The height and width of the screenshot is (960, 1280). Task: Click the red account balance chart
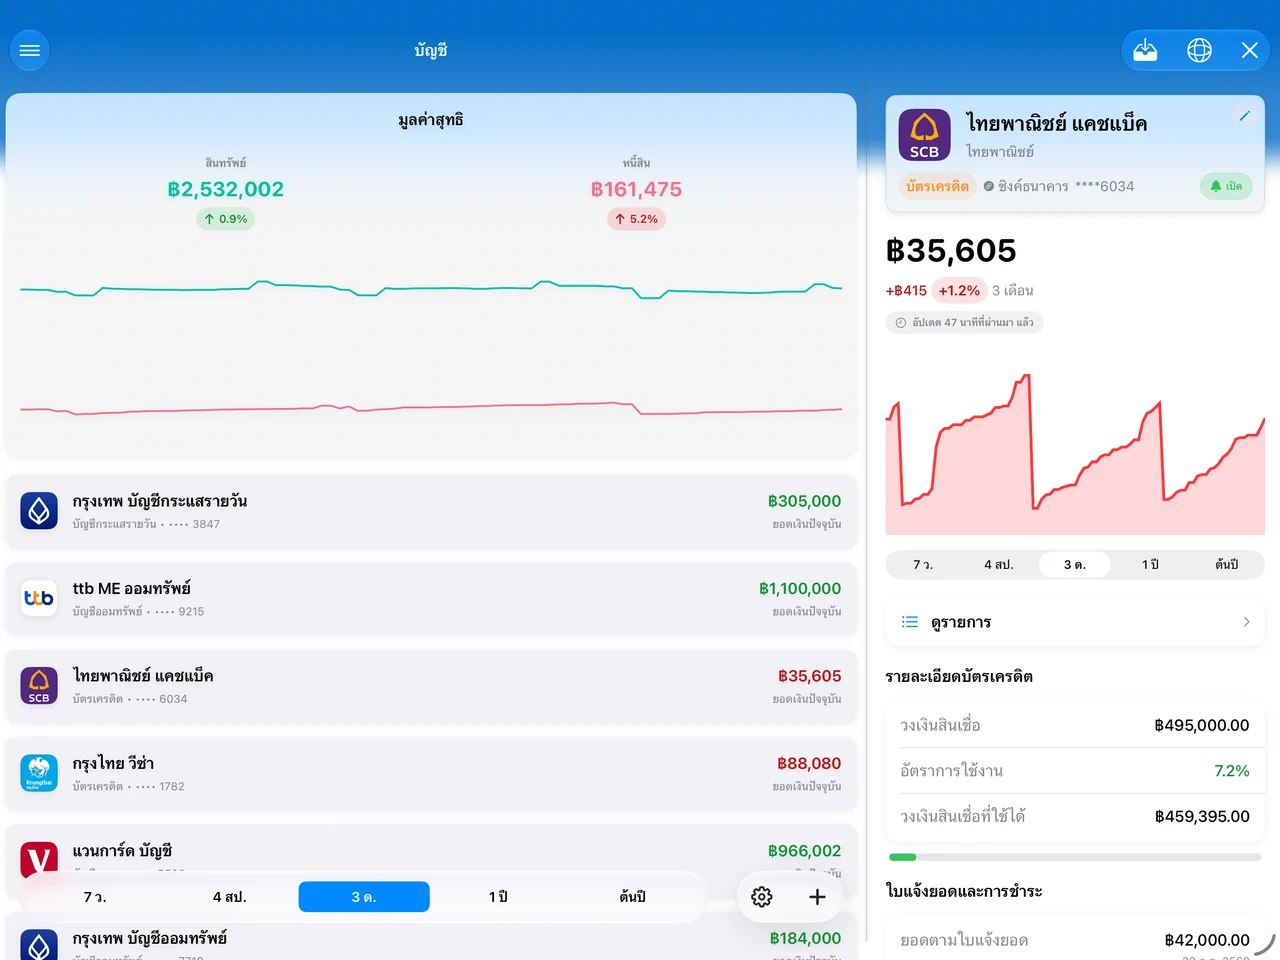tap(1075, 454)
